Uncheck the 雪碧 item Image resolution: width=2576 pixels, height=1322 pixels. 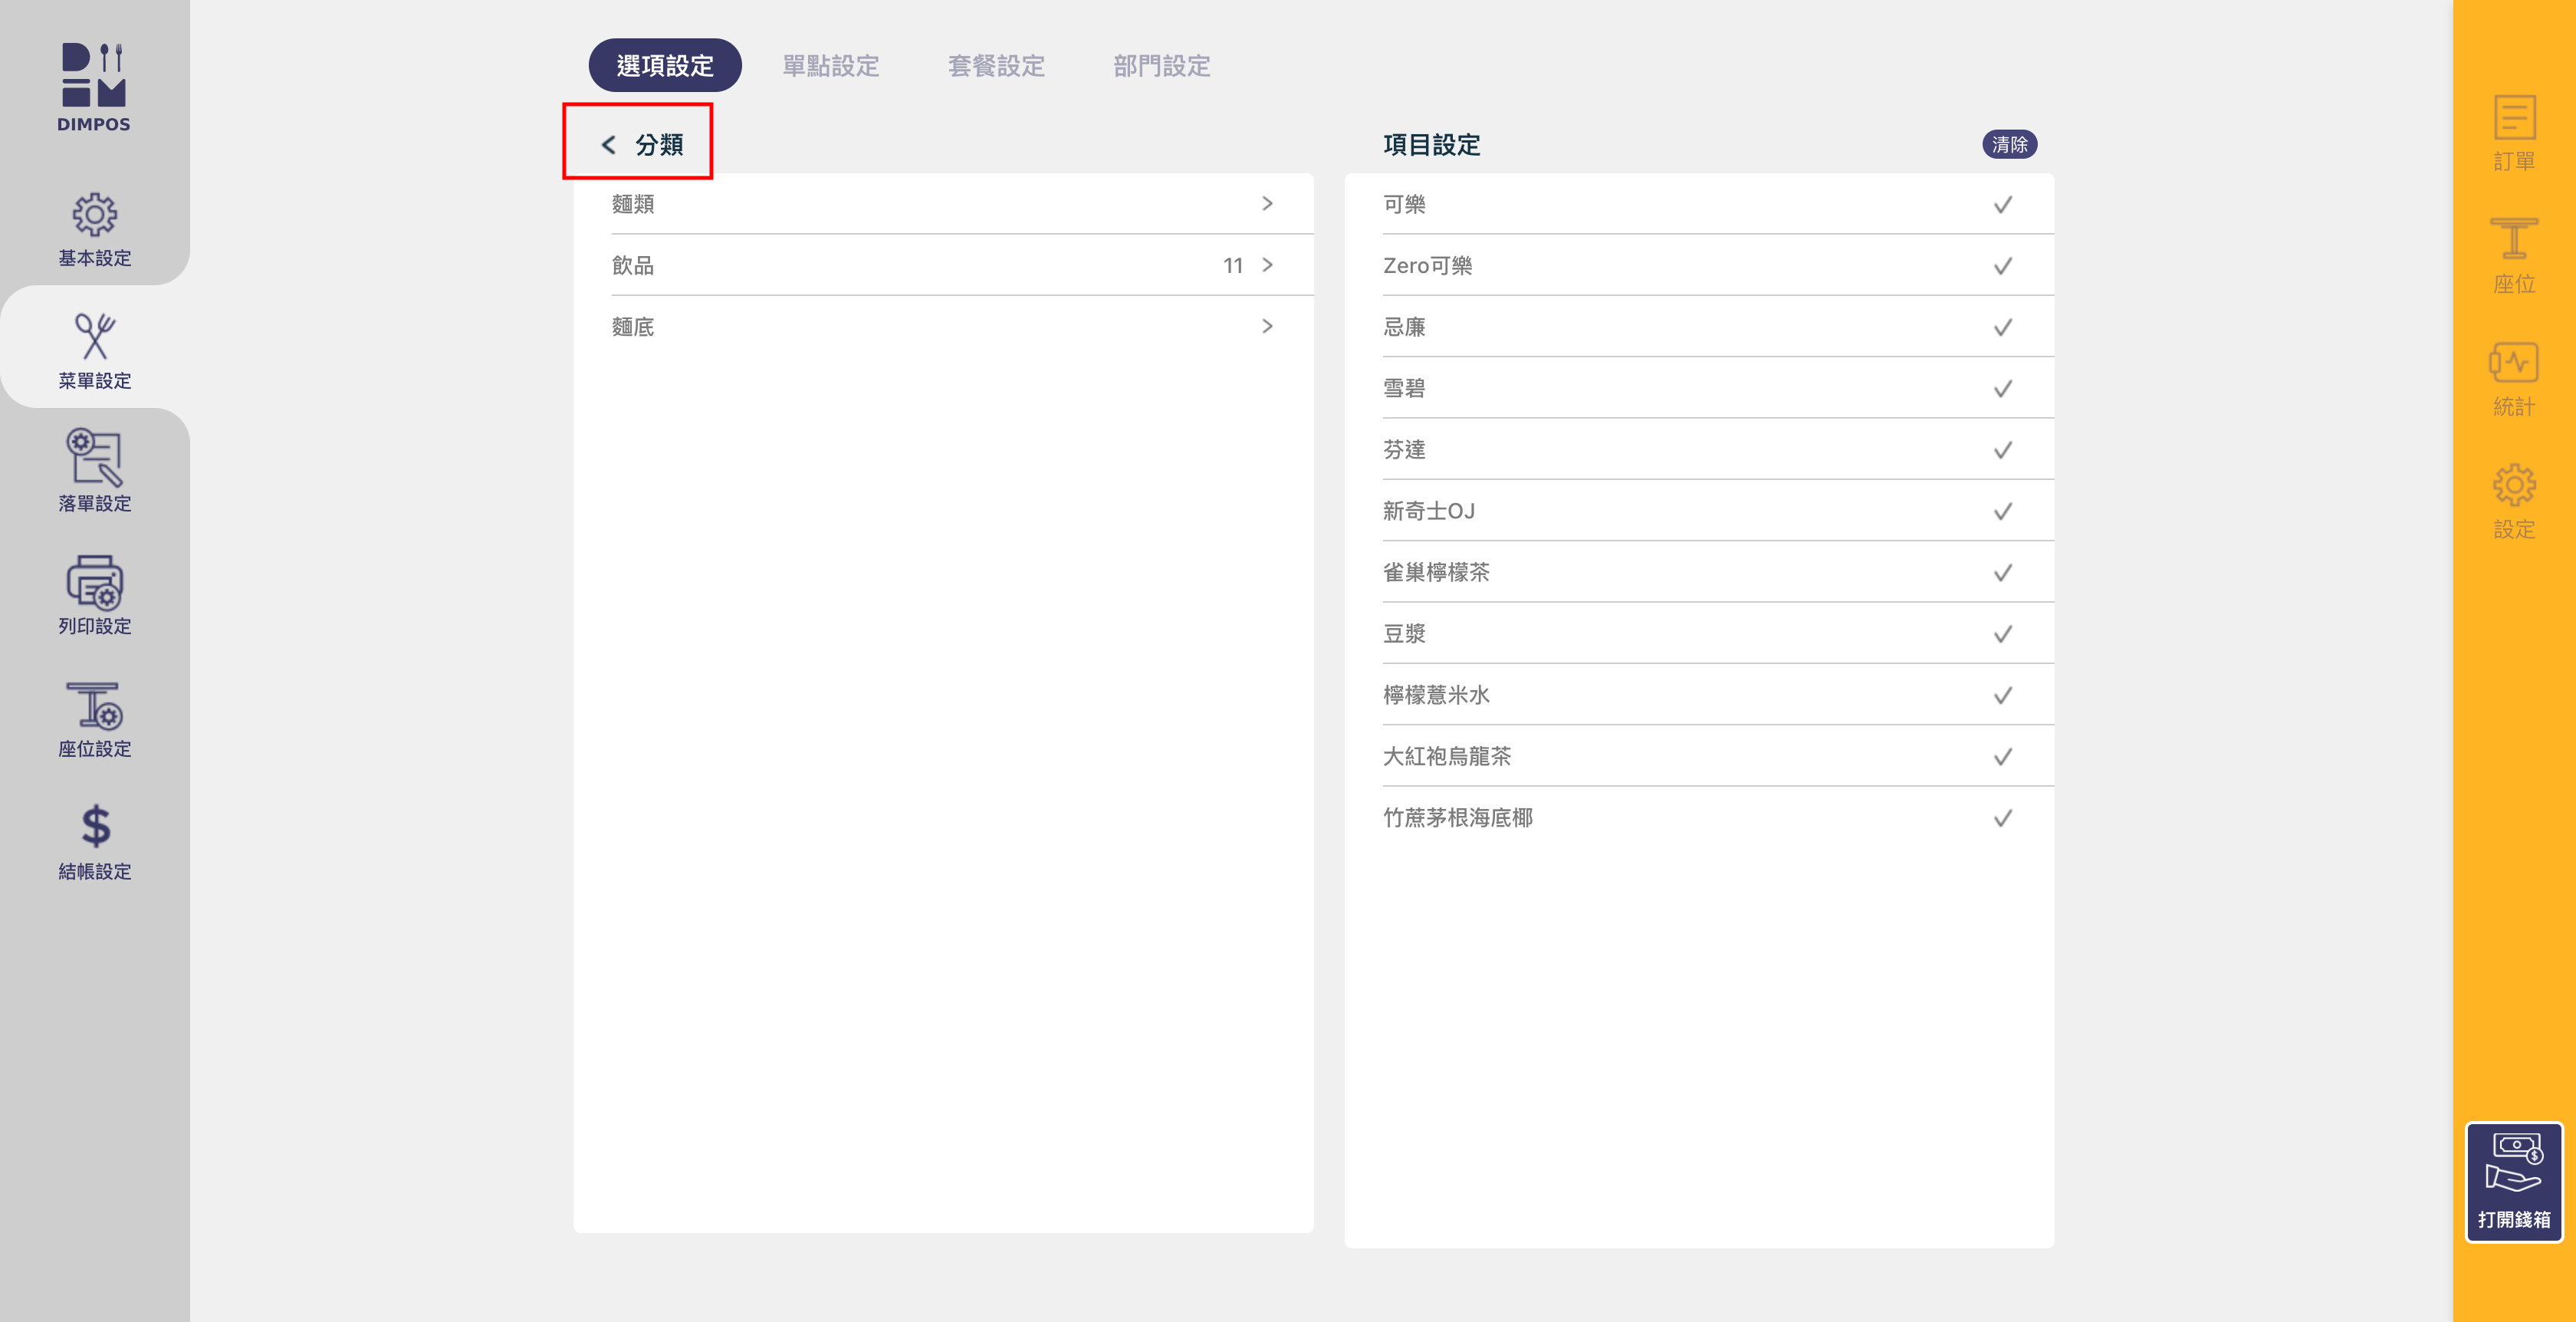[2002, 389]
